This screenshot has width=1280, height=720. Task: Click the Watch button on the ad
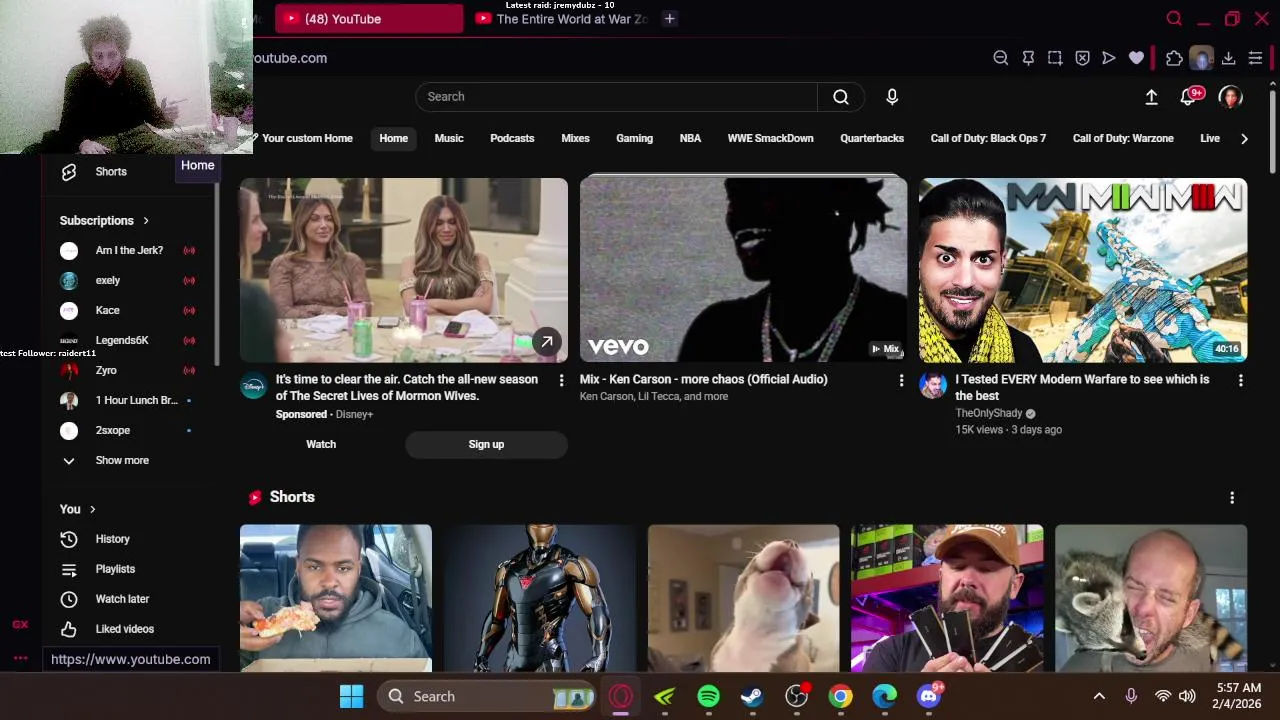click(x=321, y=444)
